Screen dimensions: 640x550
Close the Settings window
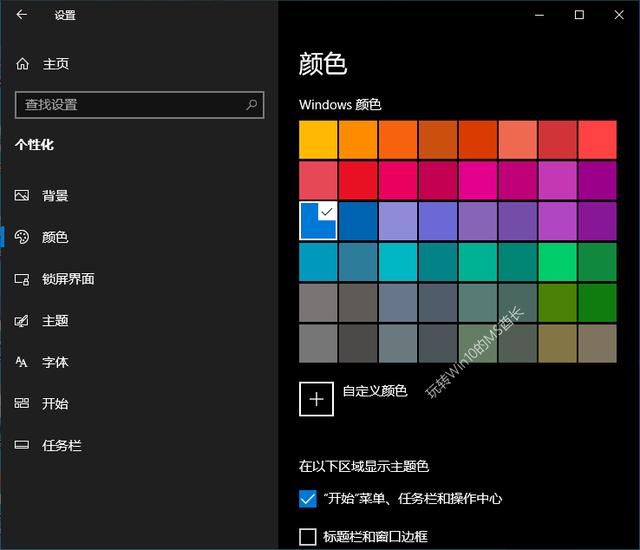point(619,15)
